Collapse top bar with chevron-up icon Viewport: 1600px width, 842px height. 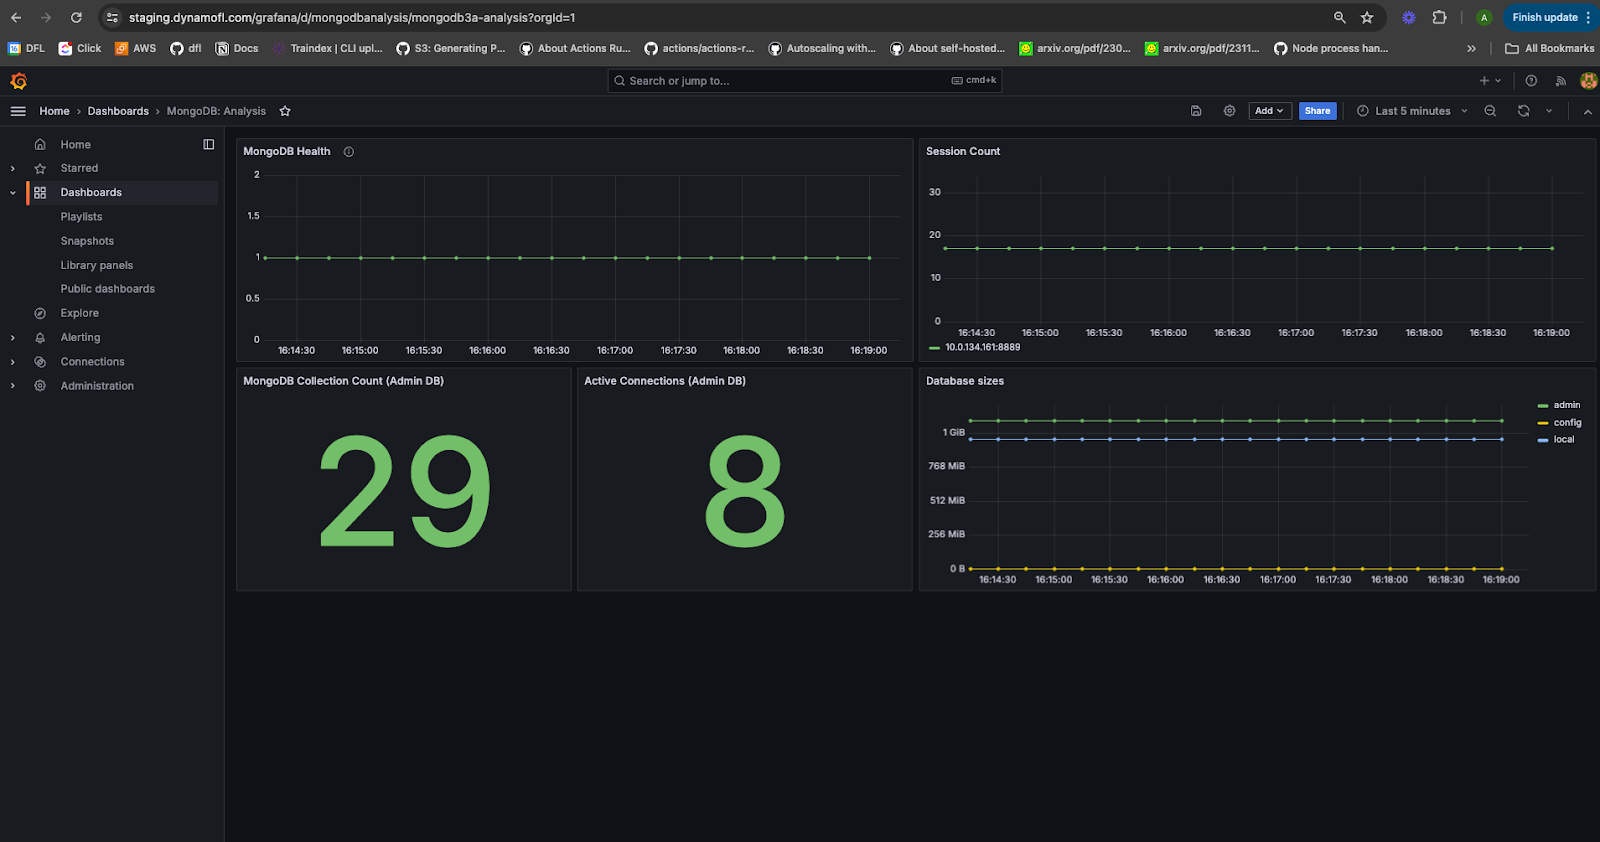click(1588, 111)
